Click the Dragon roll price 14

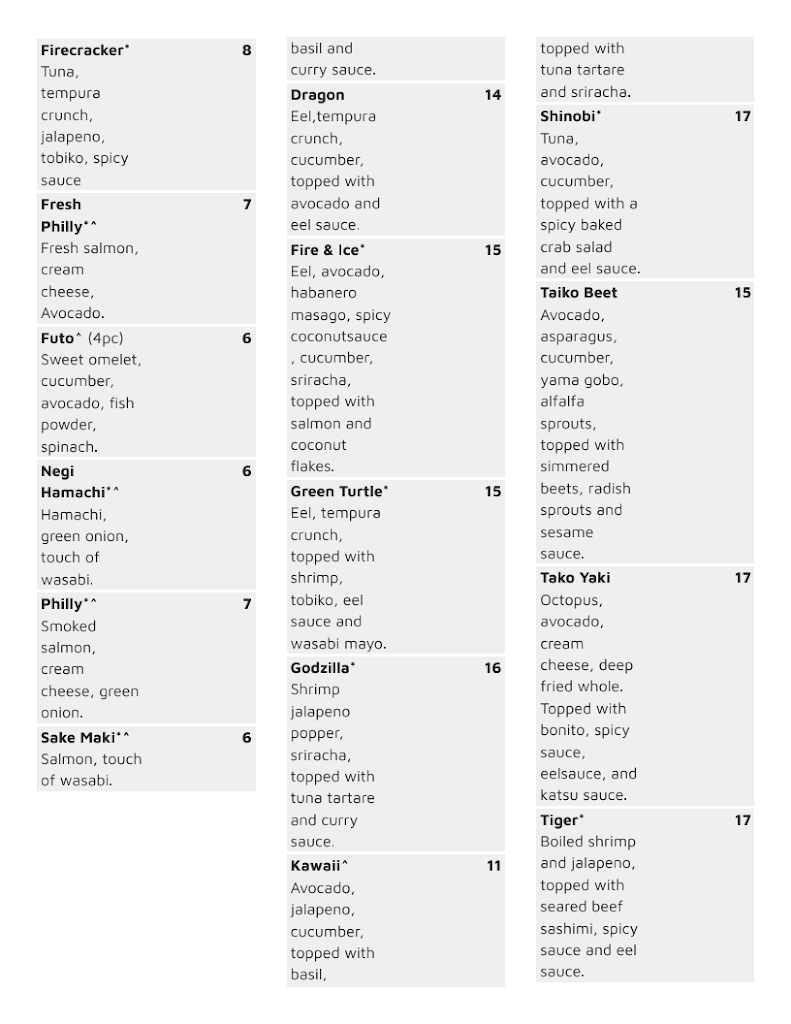492,95
